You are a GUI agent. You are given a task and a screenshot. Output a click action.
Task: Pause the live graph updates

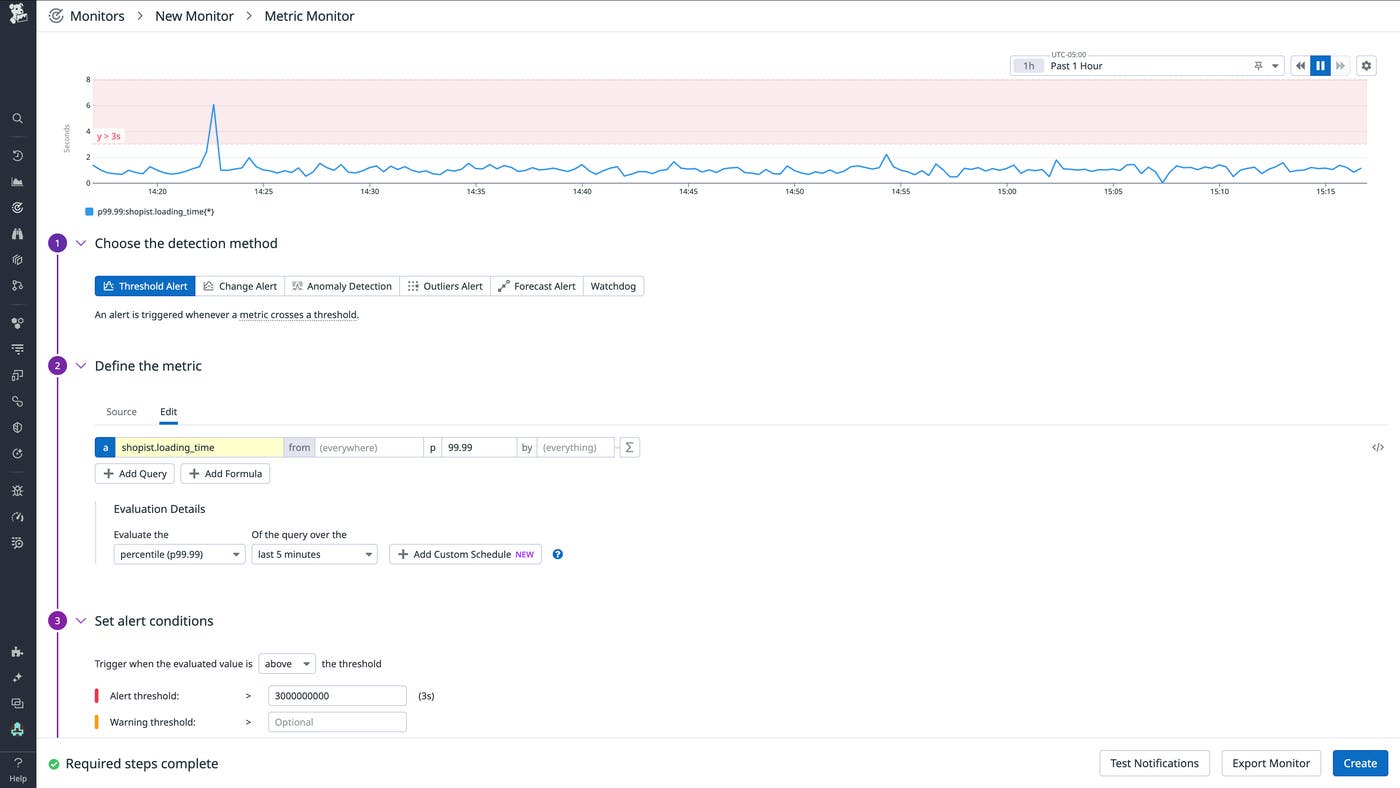pyautogui.click(x=1320, y=65)
